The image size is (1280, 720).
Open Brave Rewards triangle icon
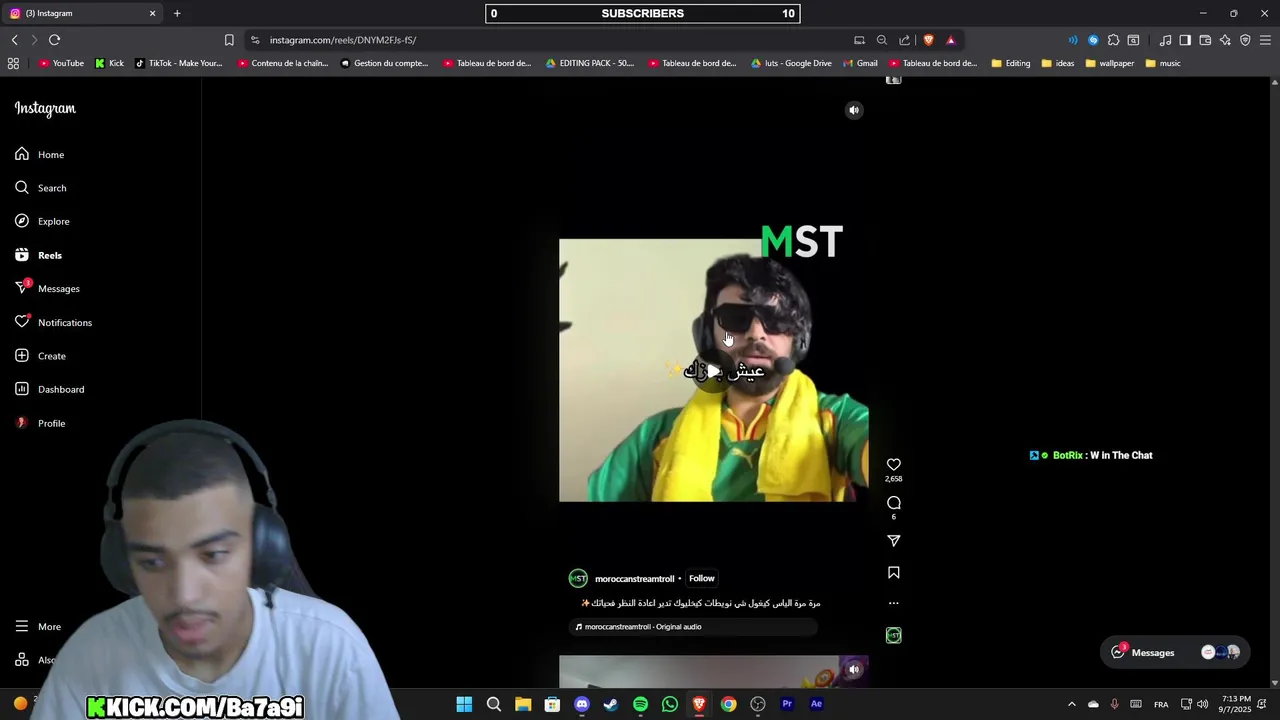tap(951, 40)
